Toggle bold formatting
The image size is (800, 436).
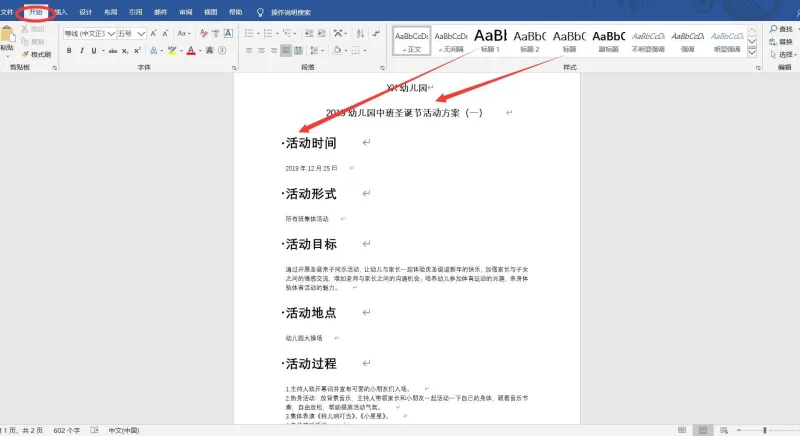pos(69,50)
